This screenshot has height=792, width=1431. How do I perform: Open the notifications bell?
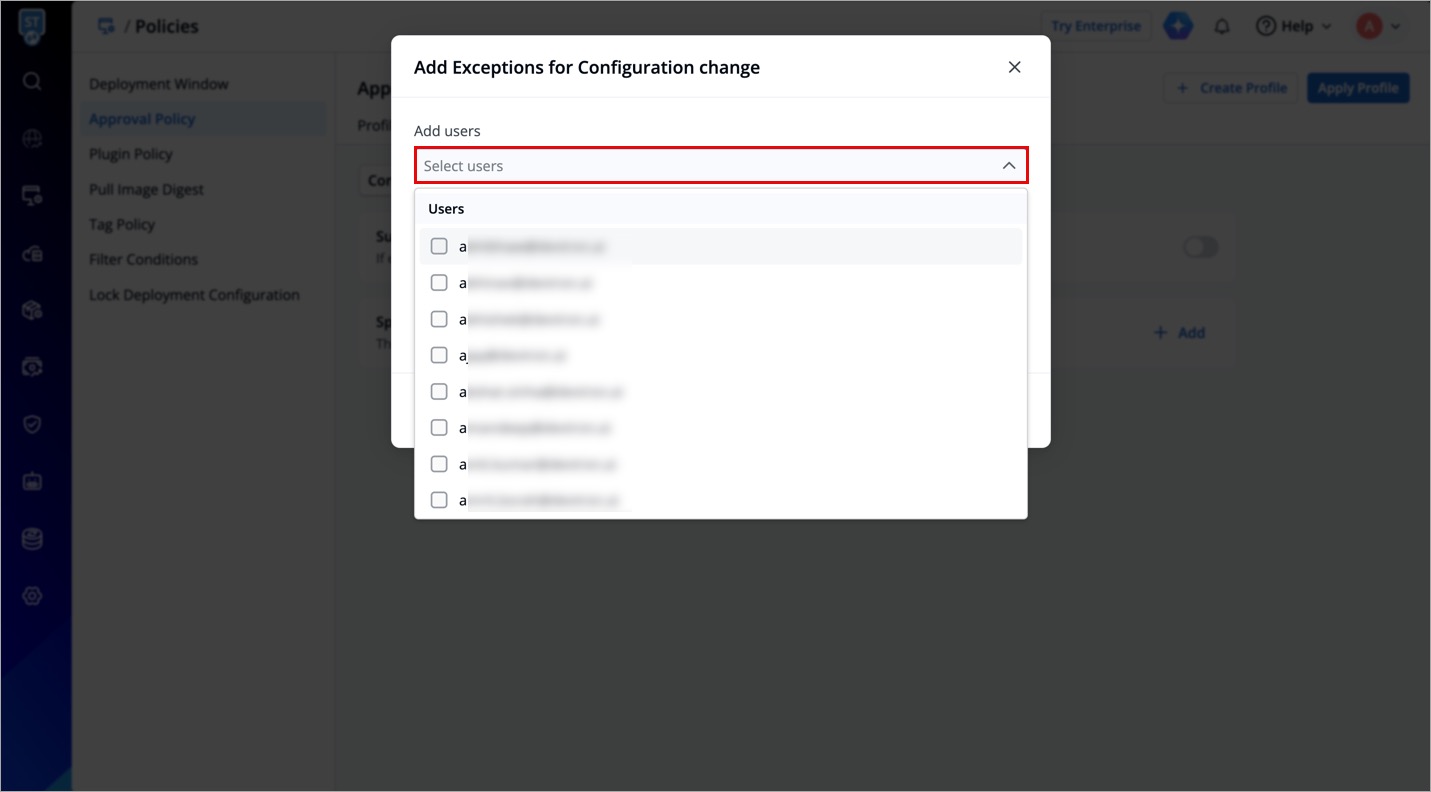pos(1222,27)
